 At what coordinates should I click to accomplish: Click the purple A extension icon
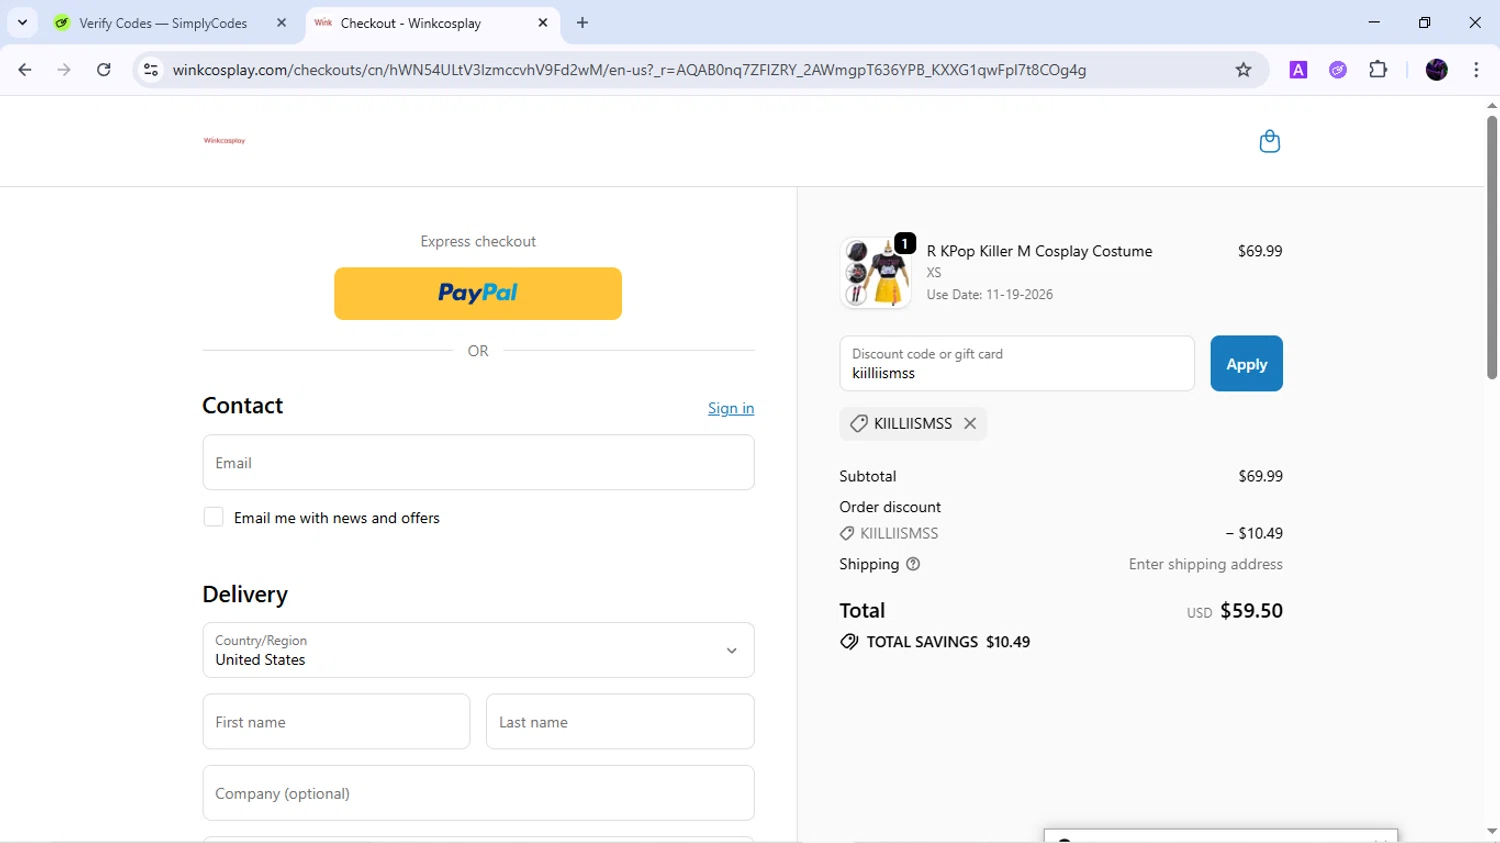tap(1298, 70)
